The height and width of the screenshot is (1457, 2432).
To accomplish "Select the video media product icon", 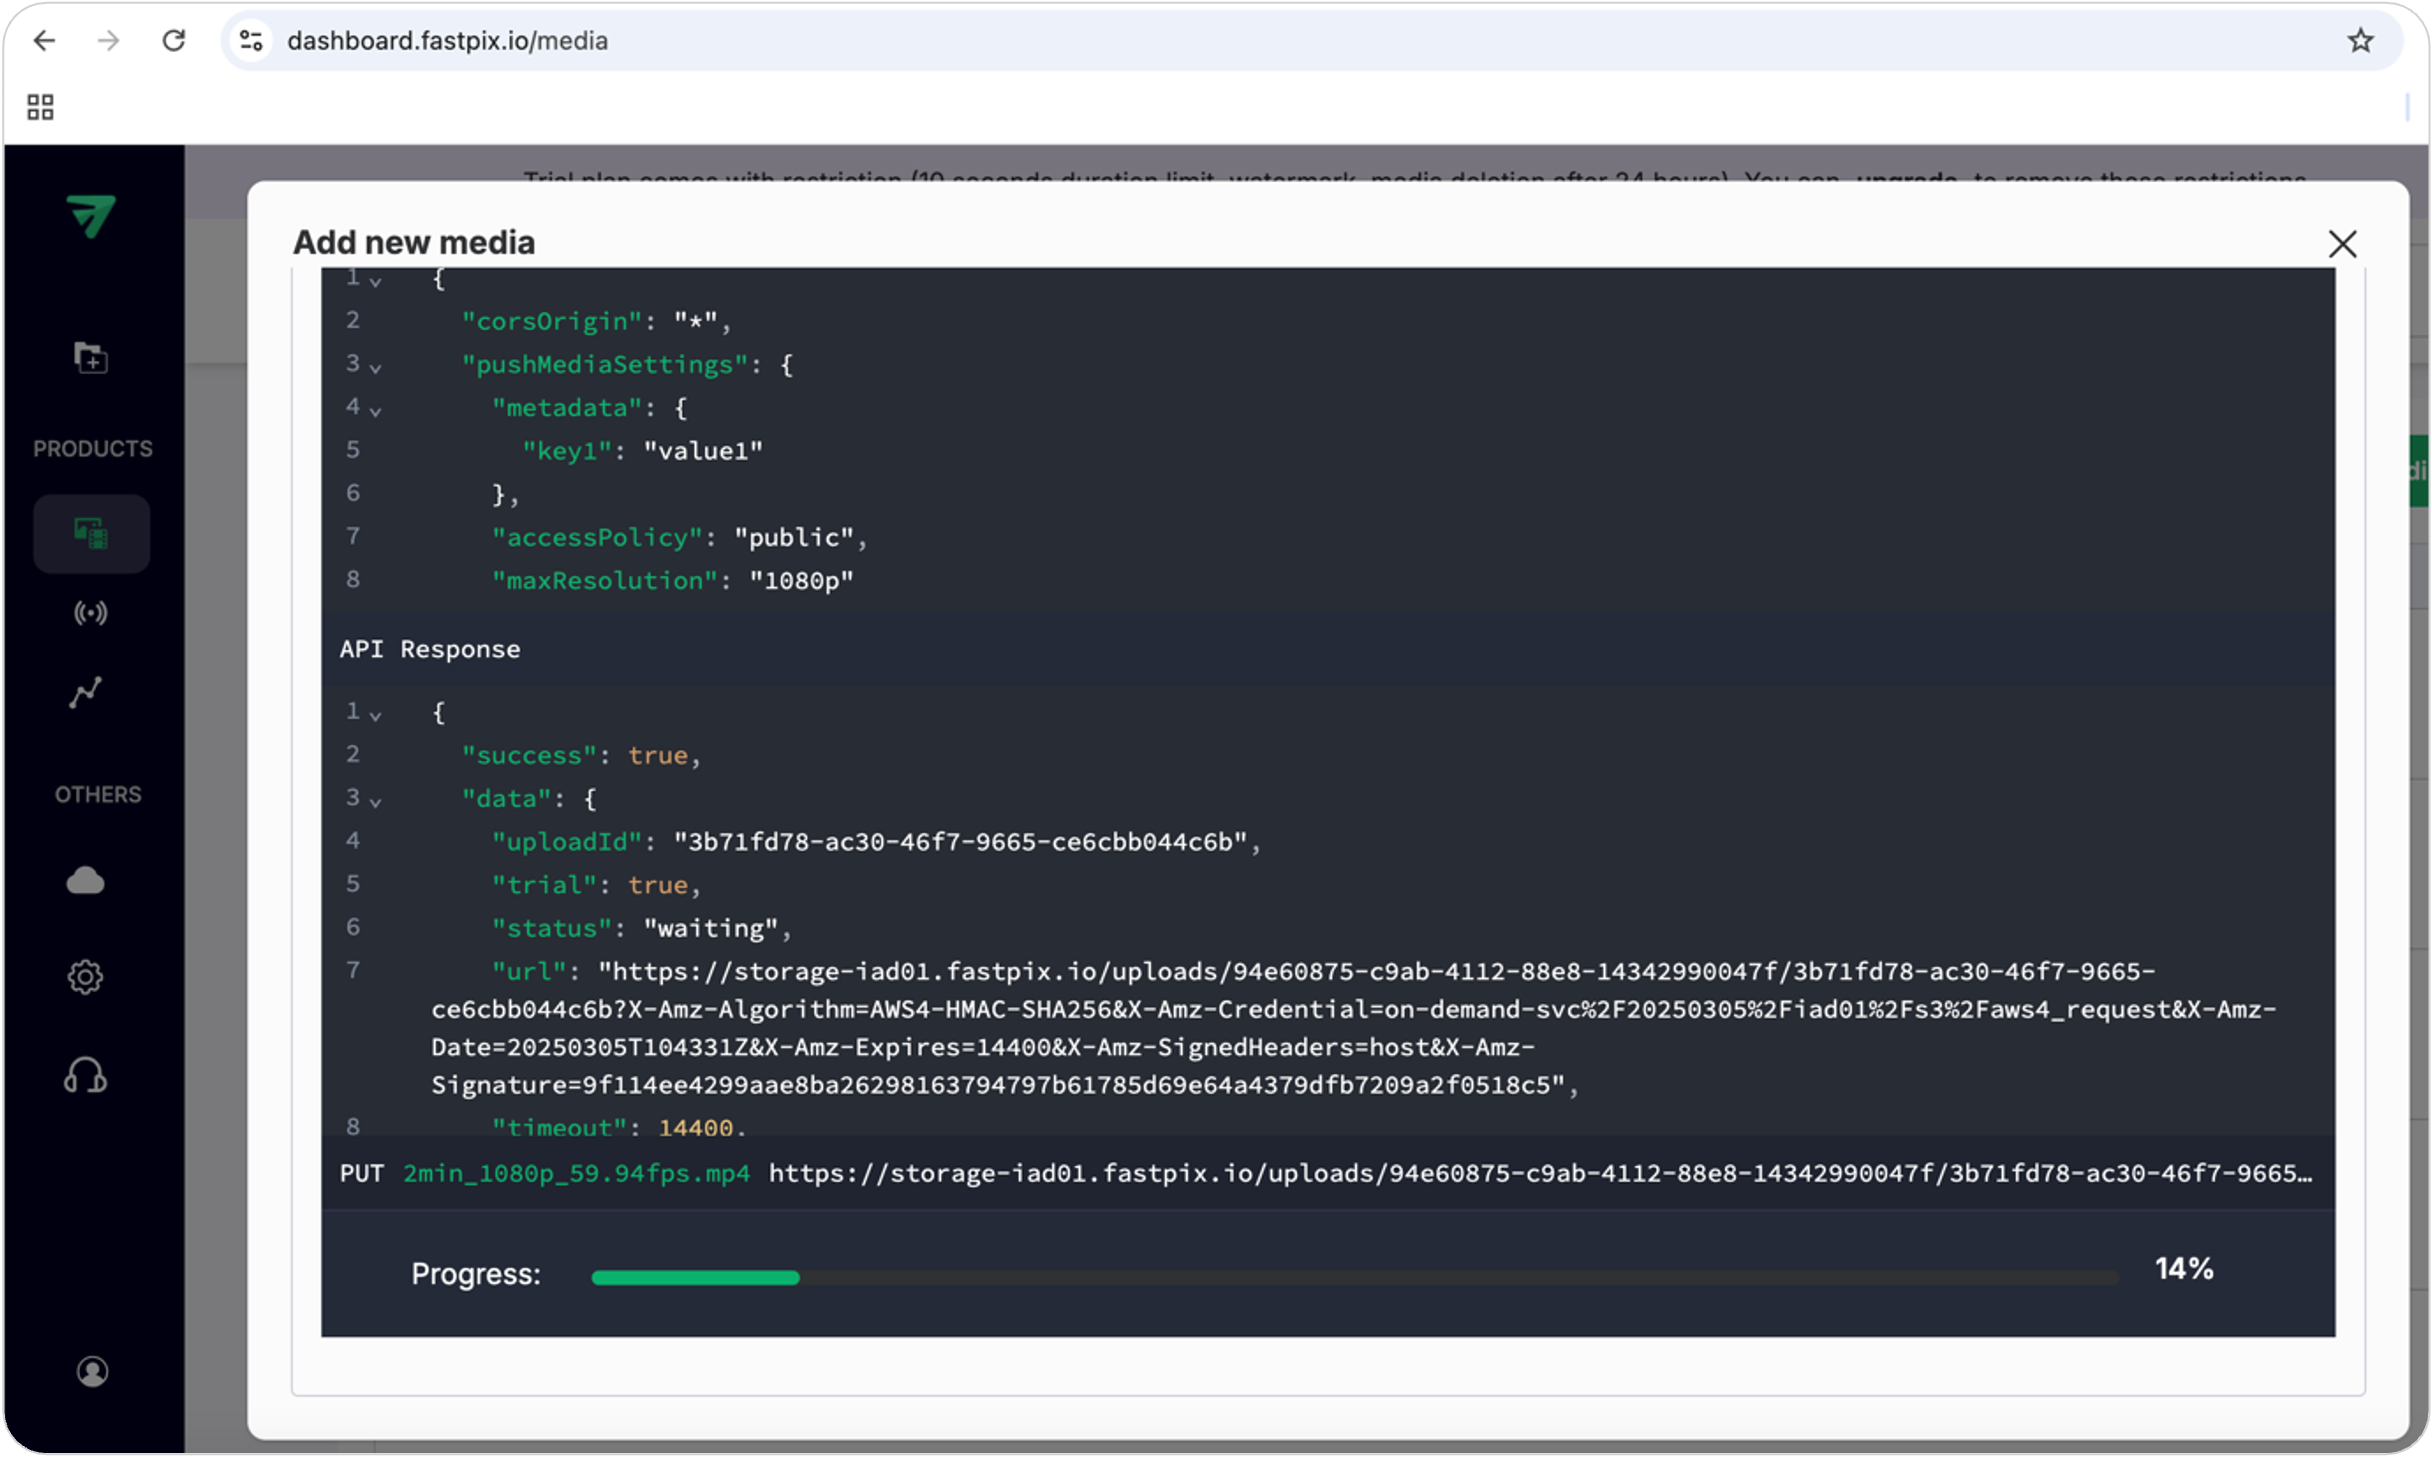I will pyautogui.click(x=91, y=533).
